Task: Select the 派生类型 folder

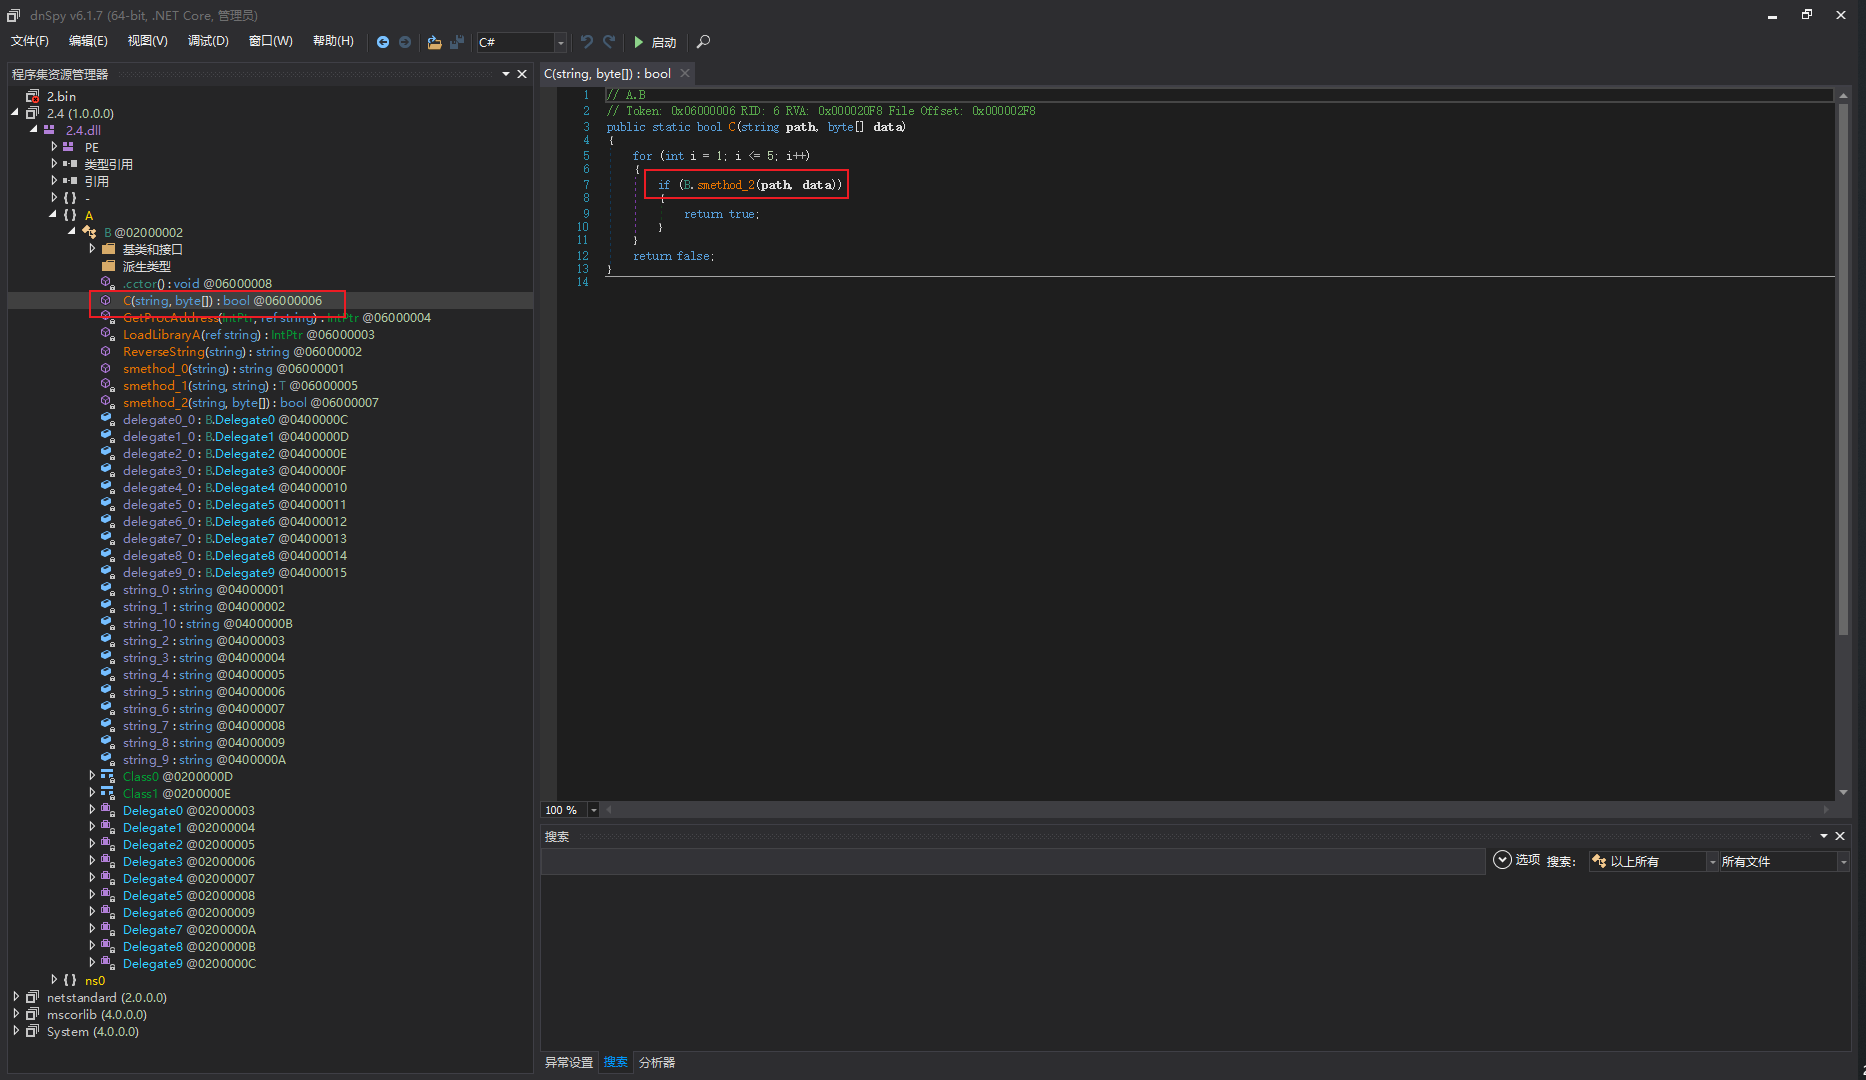Action: 146,266
